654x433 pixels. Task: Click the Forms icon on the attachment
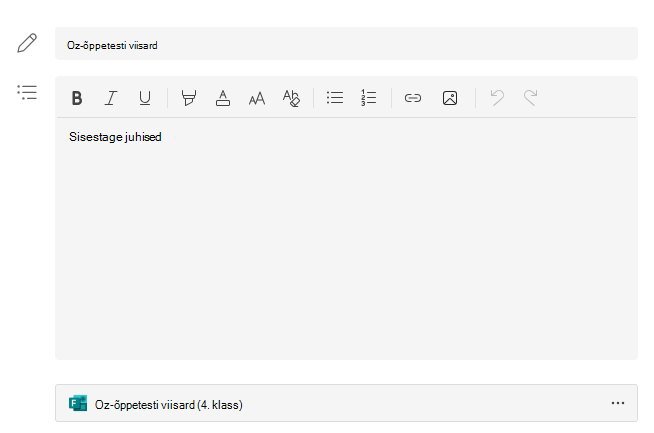(78, 403)
